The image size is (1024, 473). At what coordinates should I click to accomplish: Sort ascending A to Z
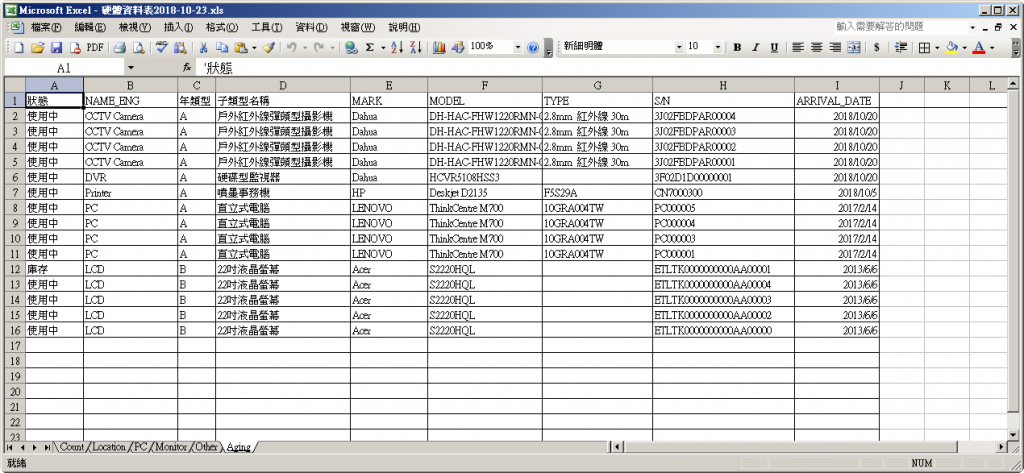tap(397, 48)
